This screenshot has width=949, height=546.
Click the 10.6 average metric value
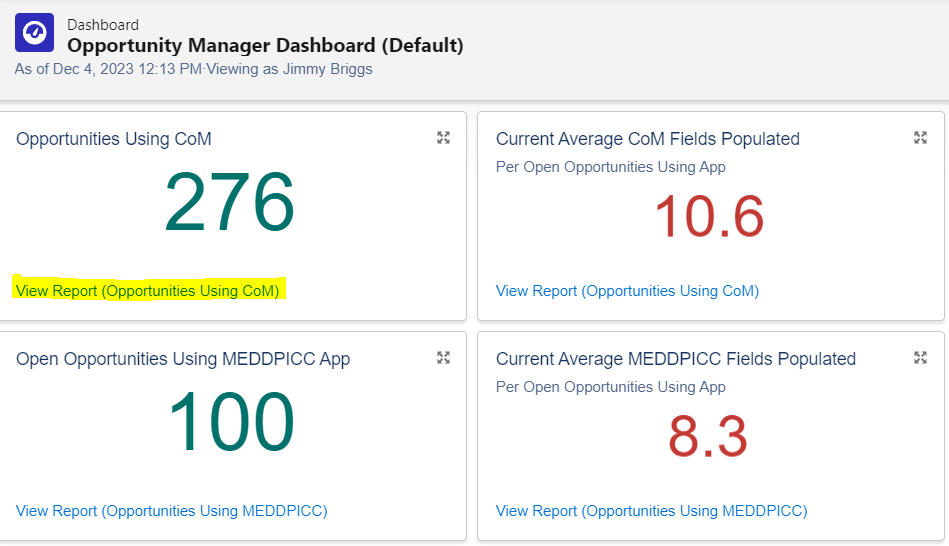point(708,216)
